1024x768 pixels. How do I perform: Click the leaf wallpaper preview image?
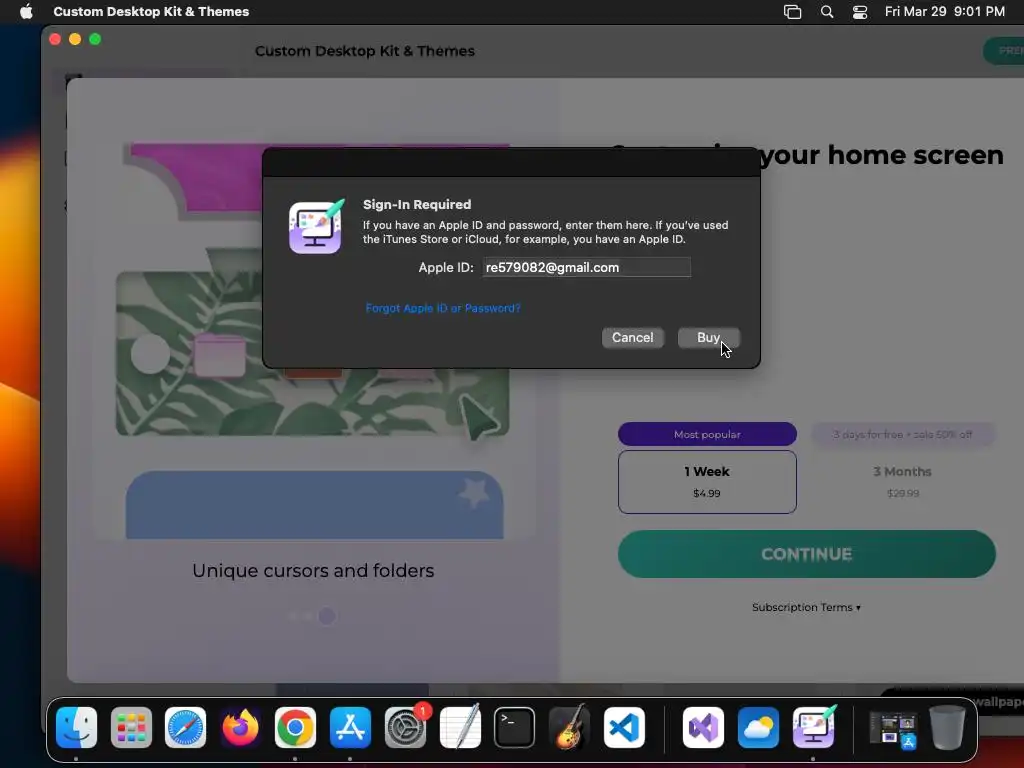[x=312, y=353]
